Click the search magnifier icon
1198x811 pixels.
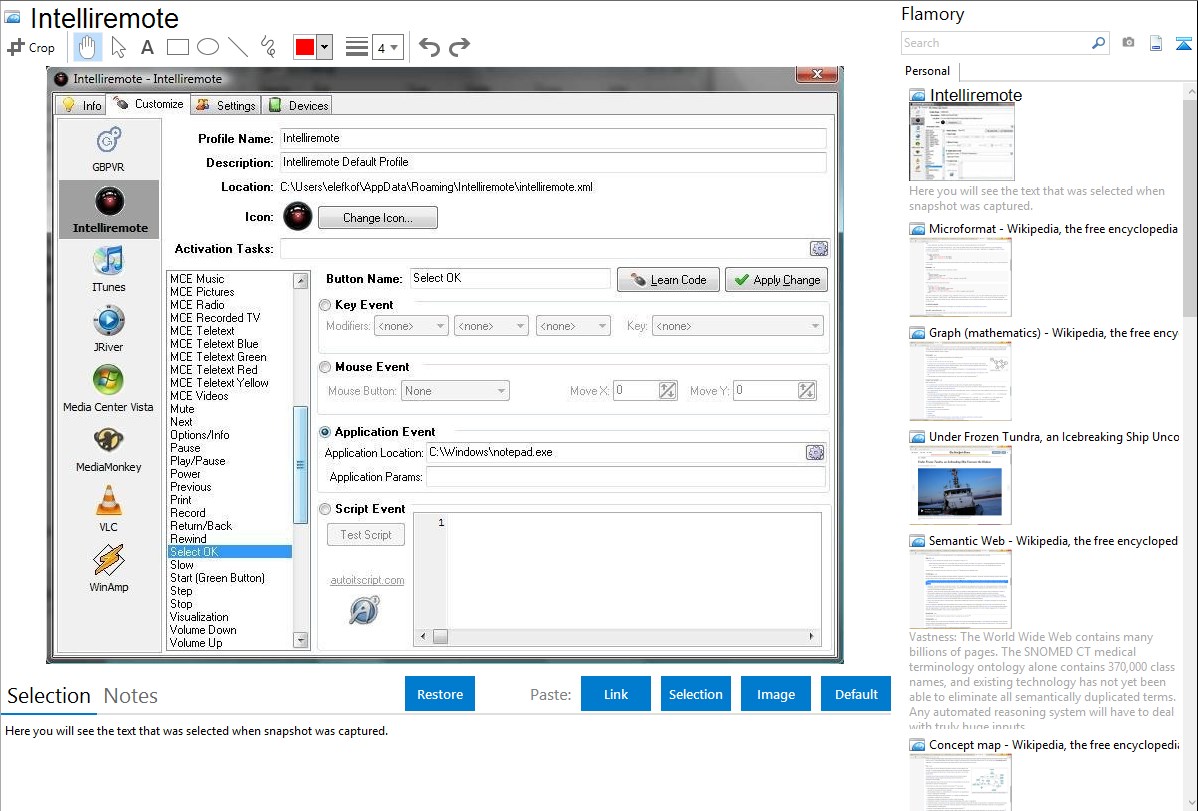(x=1098, y=43)
